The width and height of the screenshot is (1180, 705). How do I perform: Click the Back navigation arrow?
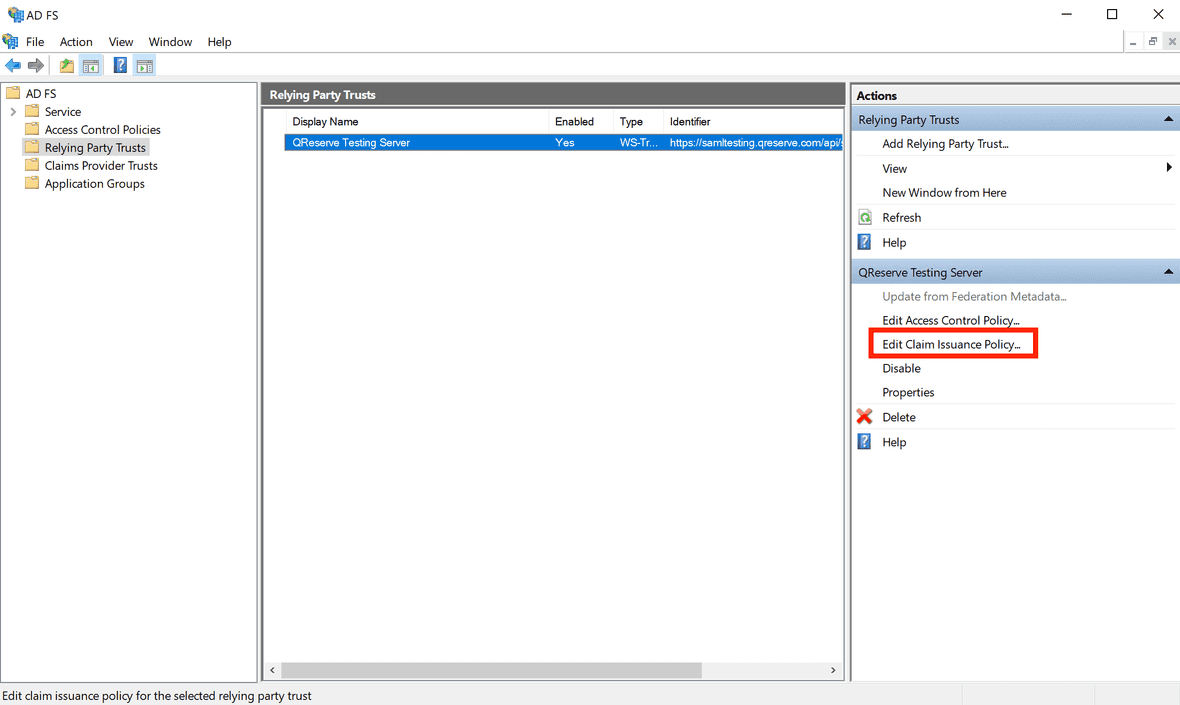[x=13, y=65]
